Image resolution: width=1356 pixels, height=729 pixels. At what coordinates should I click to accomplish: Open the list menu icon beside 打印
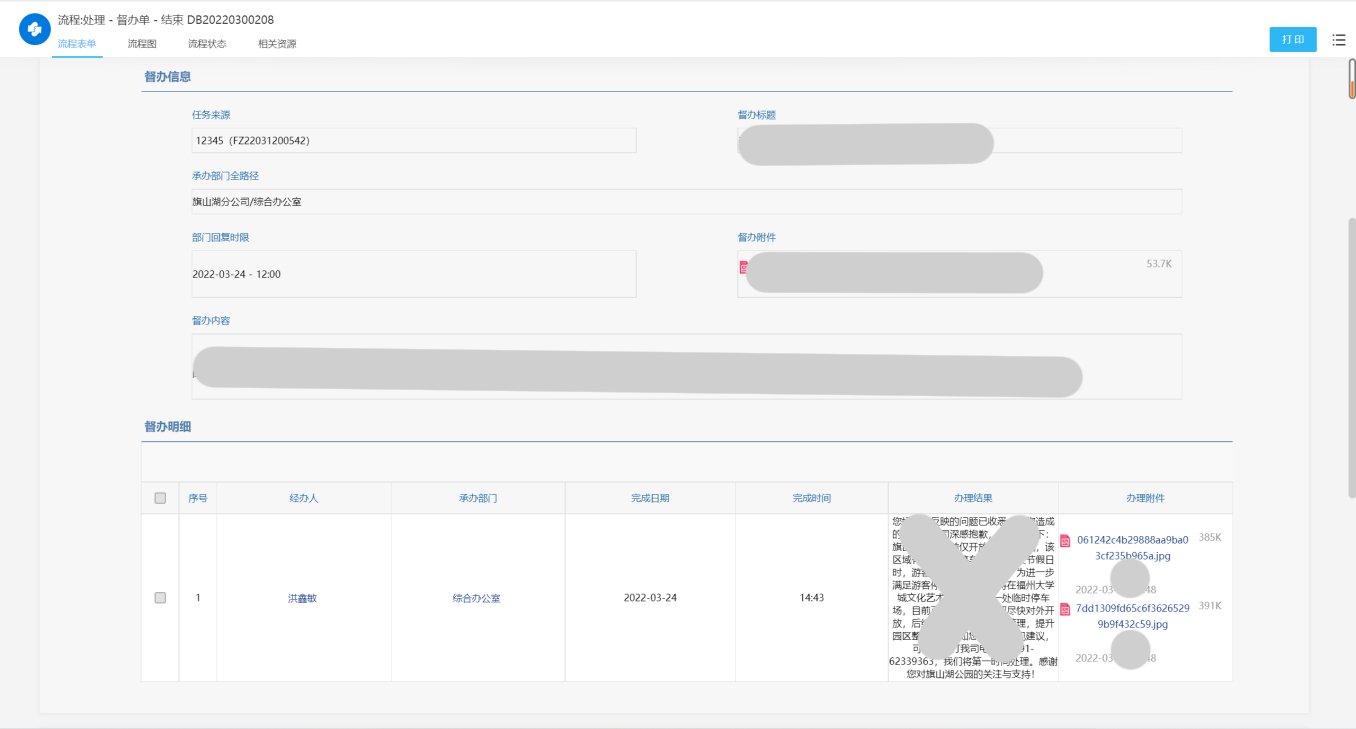1339,39
